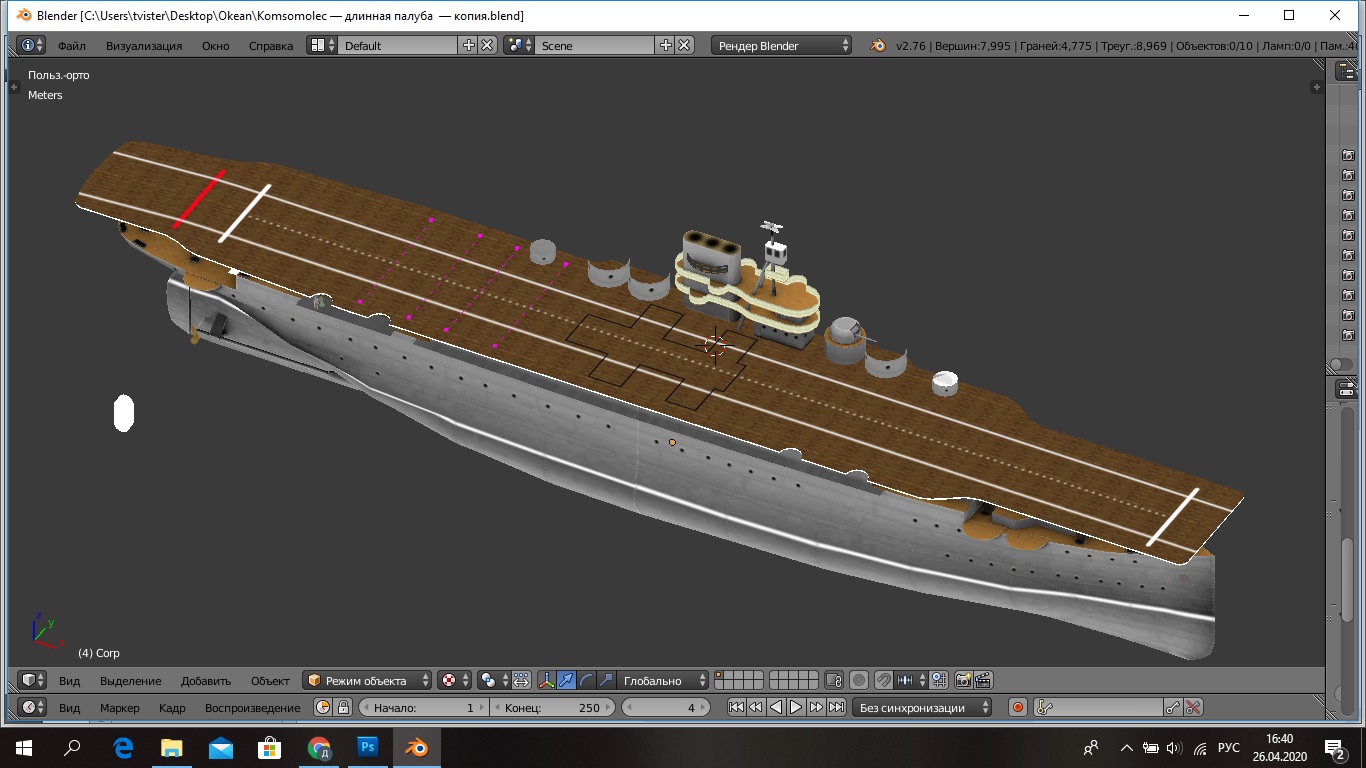Enable automatic keyframe record button

1018,707
